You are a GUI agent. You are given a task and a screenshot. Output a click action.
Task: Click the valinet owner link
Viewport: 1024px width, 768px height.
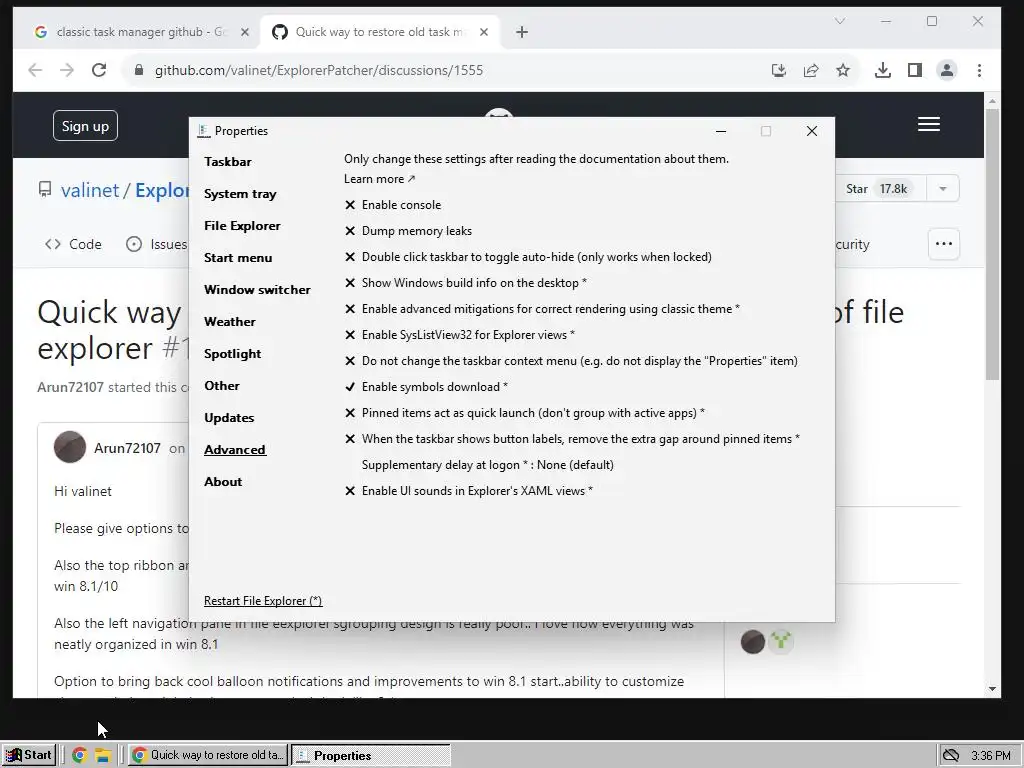coord(90,190)
